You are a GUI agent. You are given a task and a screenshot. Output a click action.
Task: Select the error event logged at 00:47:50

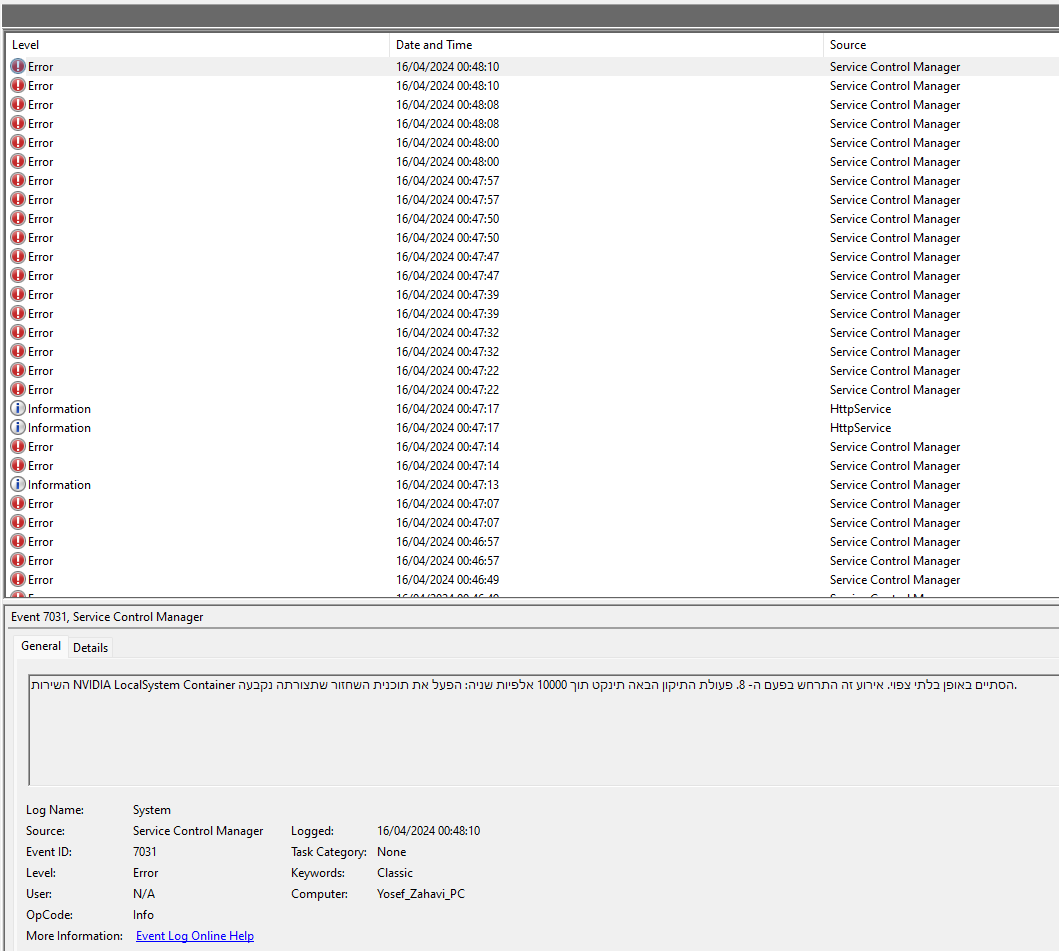coord(200,218)
